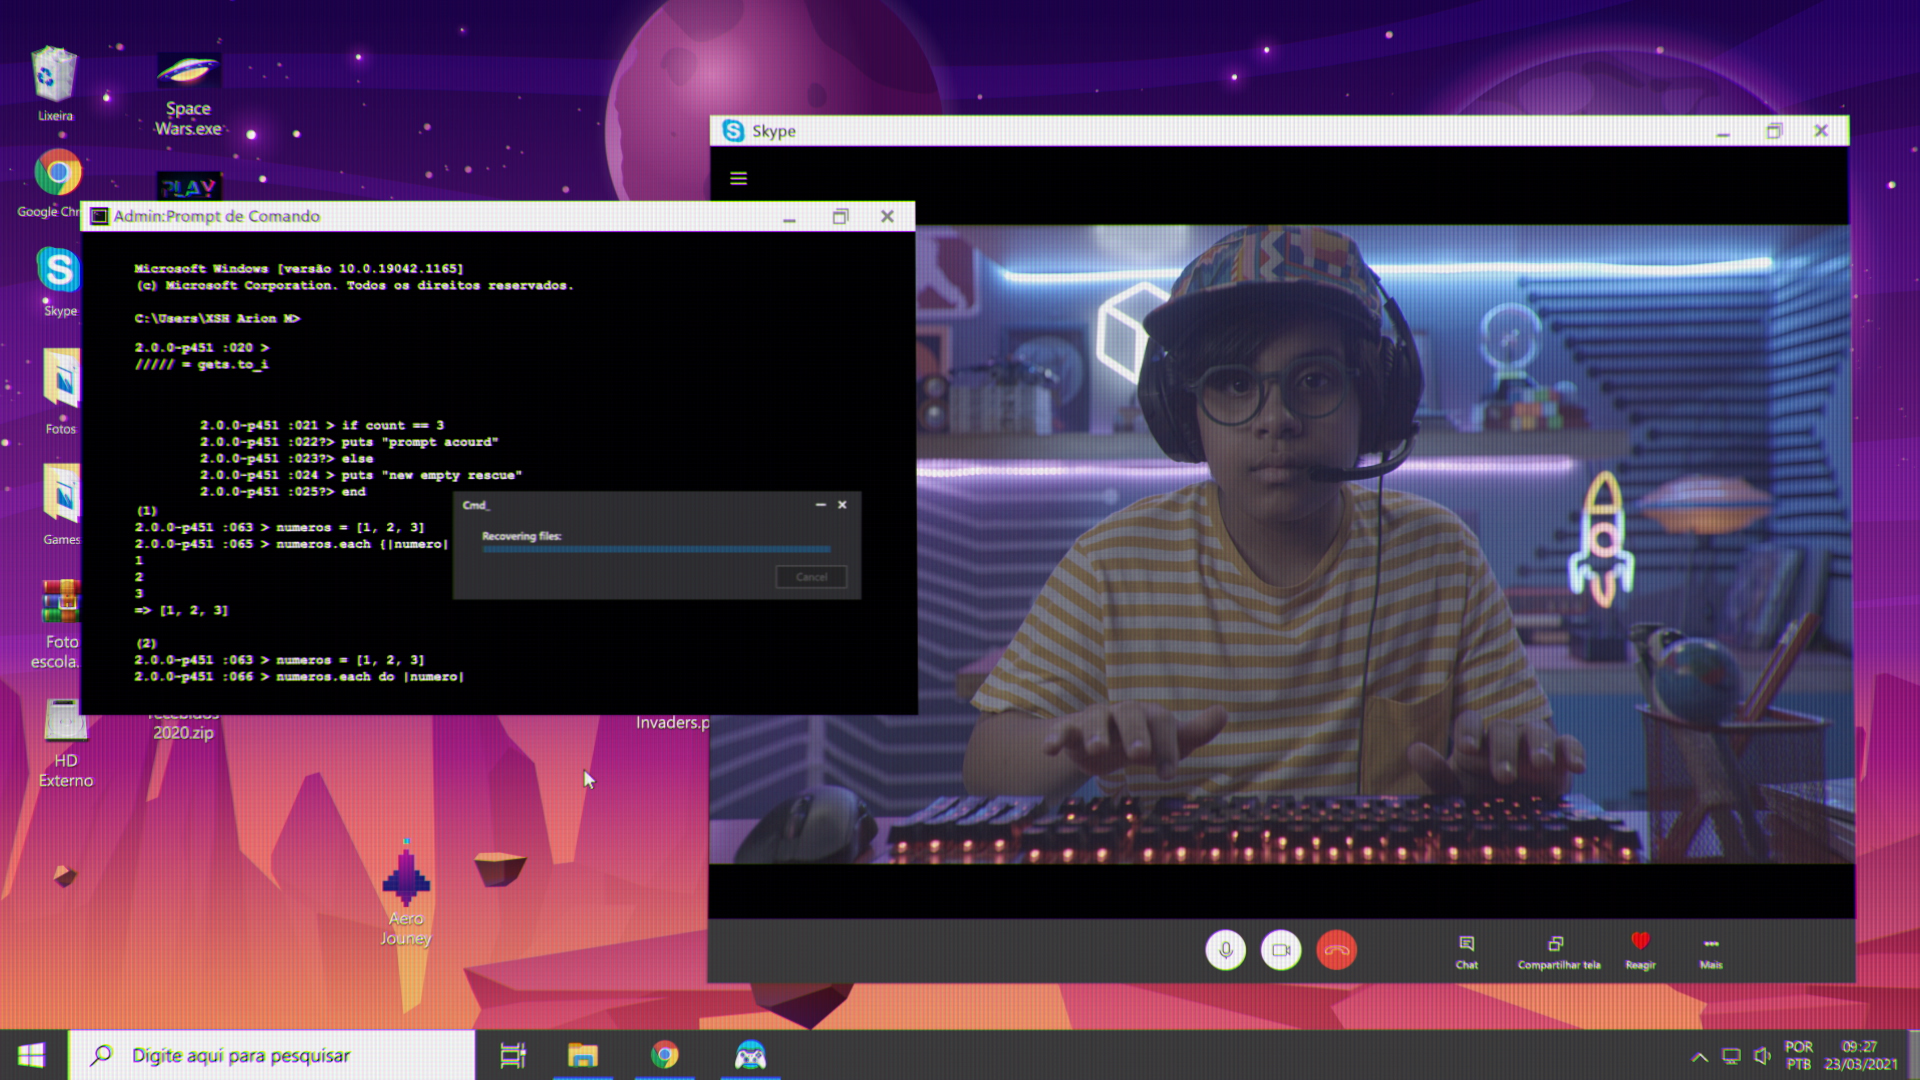1920x1080 pixels.
Task: Click the Skype logo in title bar
Action: coord(733,131)
